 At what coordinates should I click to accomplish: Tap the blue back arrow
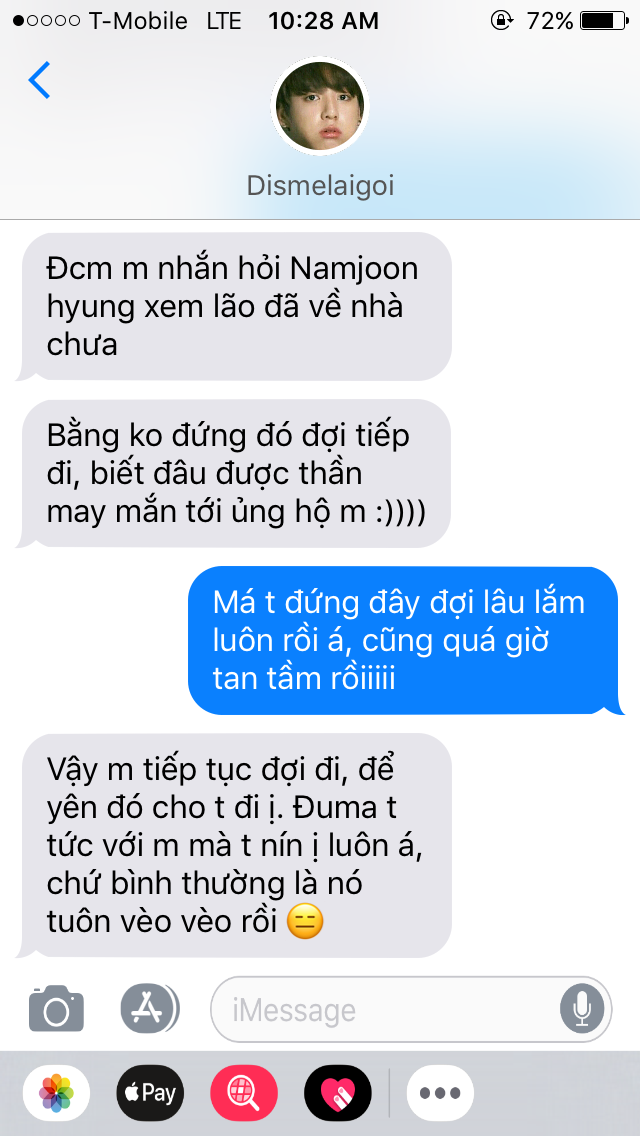[39, 80]
